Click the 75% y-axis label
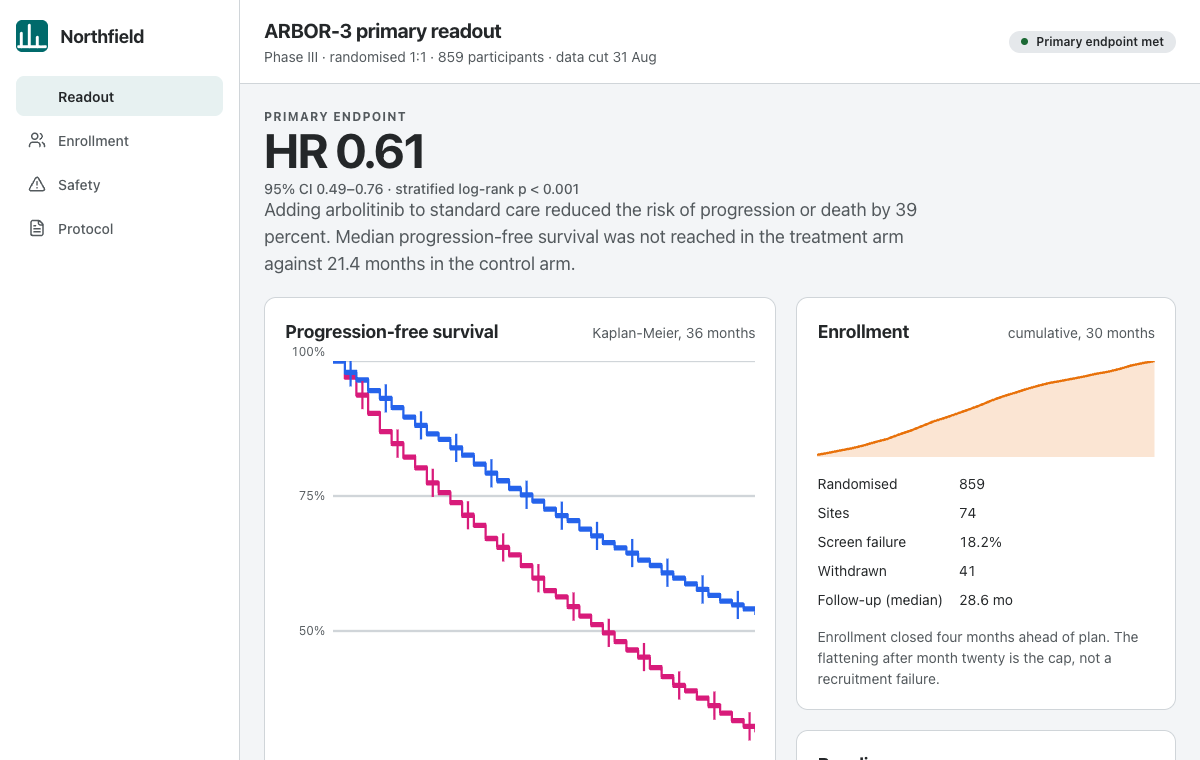Image resolution: width=1200 pixels, height=760 pixels. 311,496
